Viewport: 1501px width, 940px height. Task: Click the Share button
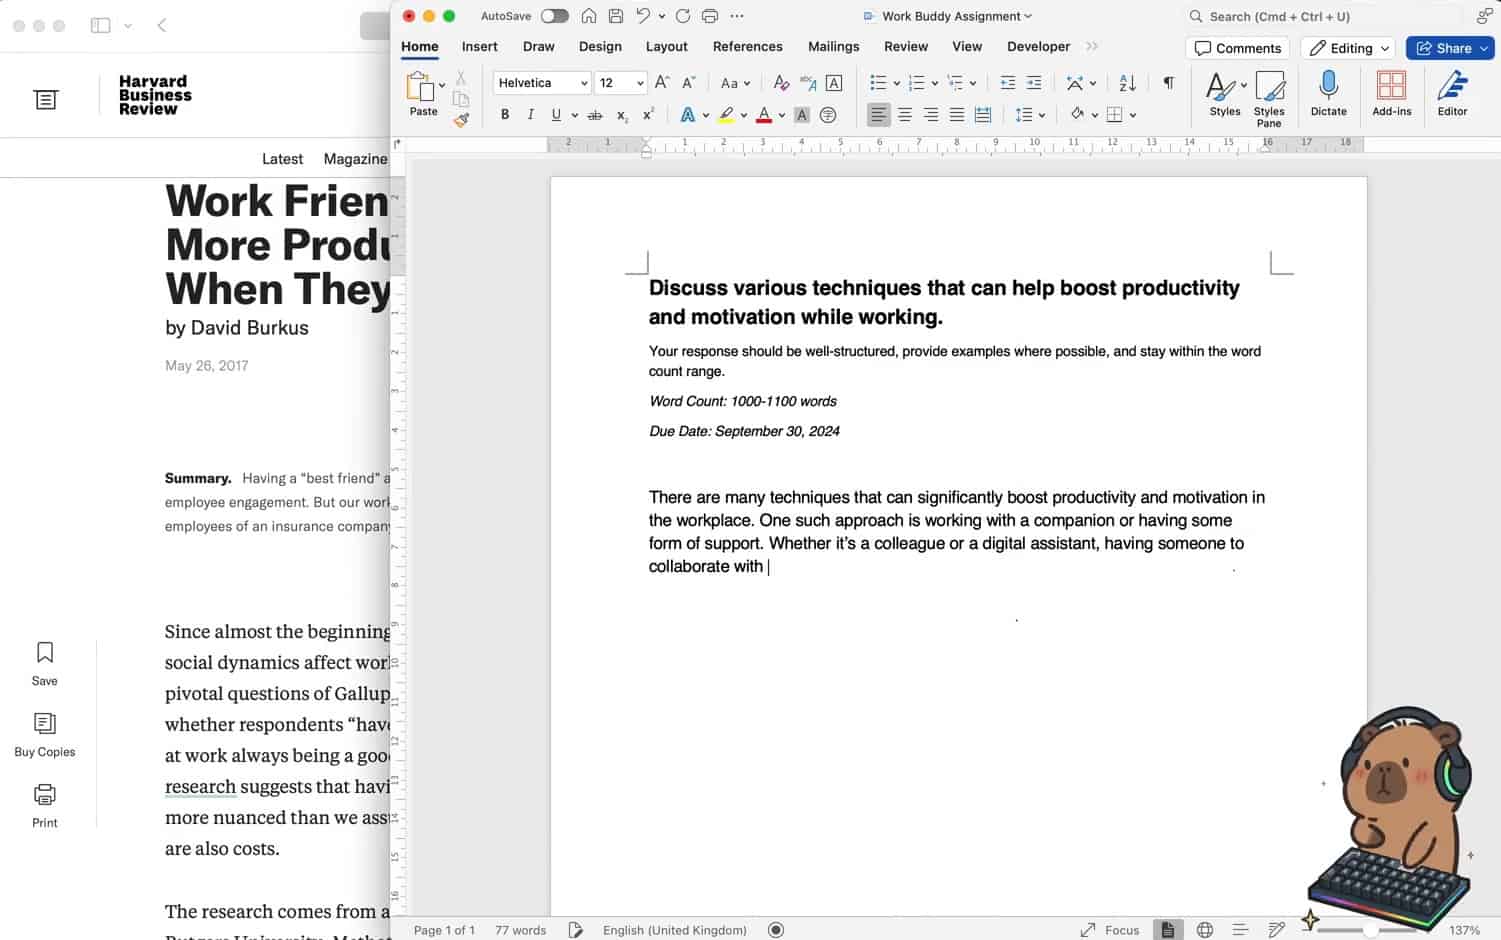1443,48
